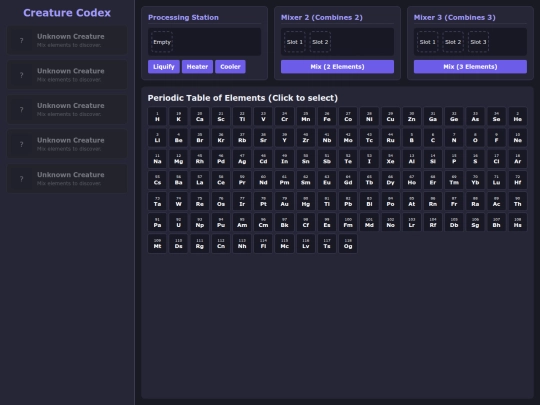Image resolution: width=540 pixels, height=405 pixels.
Task: Select the Empty processing slot
Action: point(162,42)
